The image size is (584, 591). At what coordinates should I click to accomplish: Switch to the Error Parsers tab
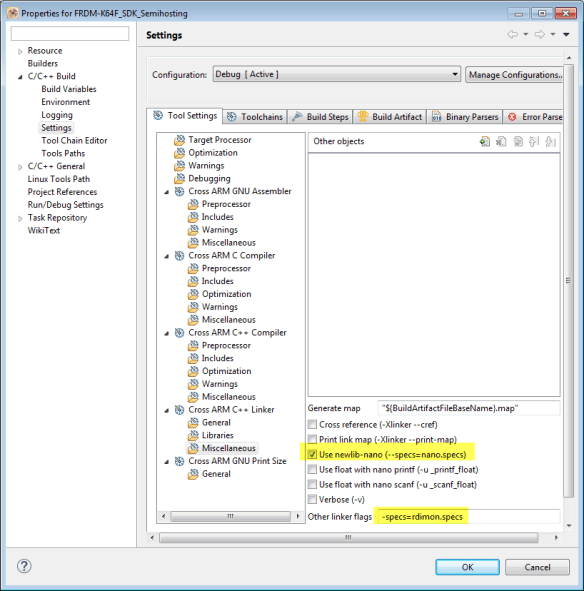tap(533, 117)
